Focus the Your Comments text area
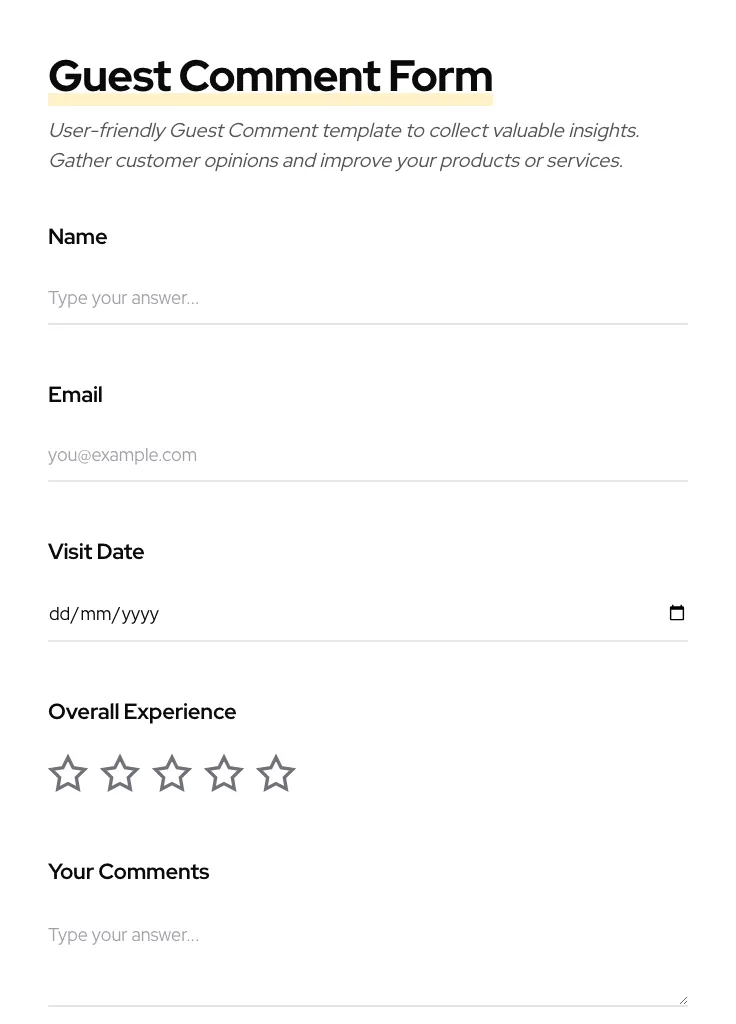Screen dimensions: 736x1024 pyautogui.click(x=367, y=955)
